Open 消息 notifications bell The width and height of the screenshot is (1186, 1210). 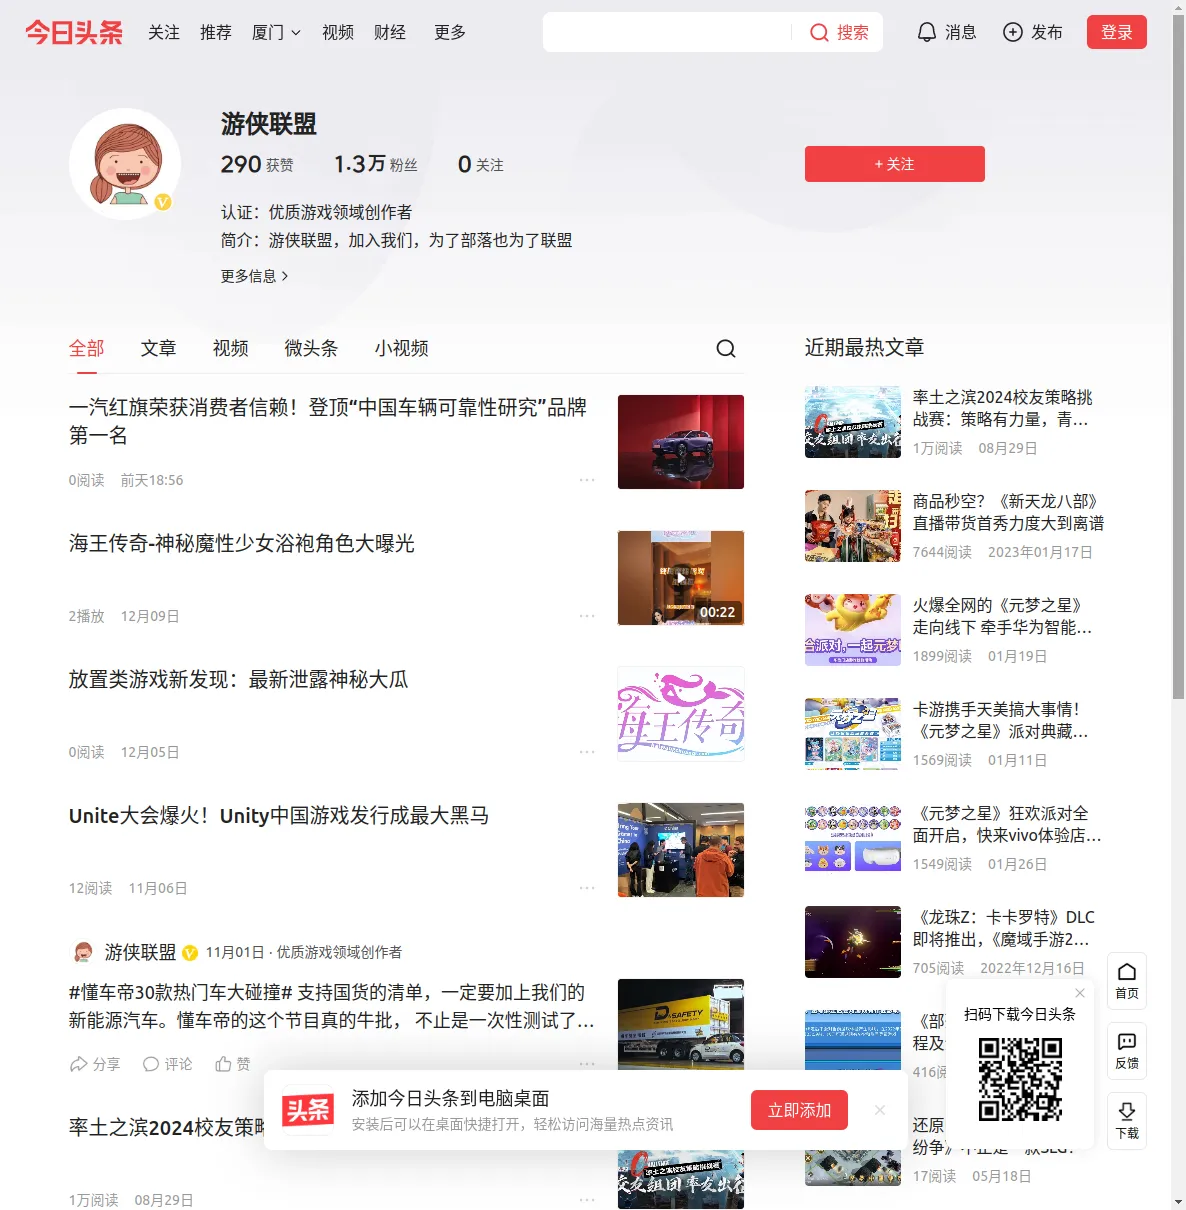pyautogui.click(x=927, y=32)
